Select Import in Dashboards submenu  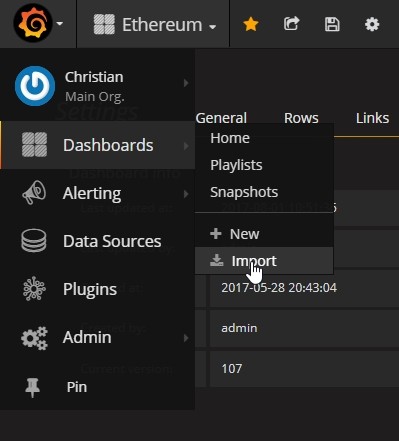[x=264, y=261]
